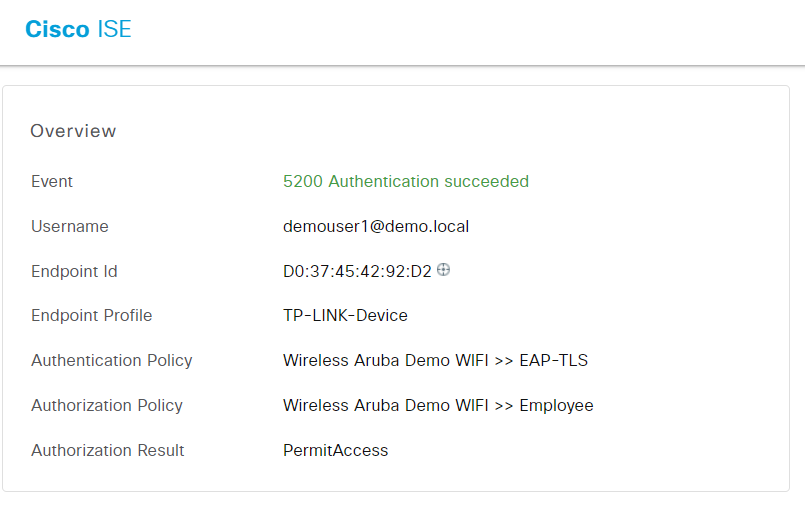Click the crosshair icon beside Endpoint Id
Screen dimensions: 805x508
point(444,270)
